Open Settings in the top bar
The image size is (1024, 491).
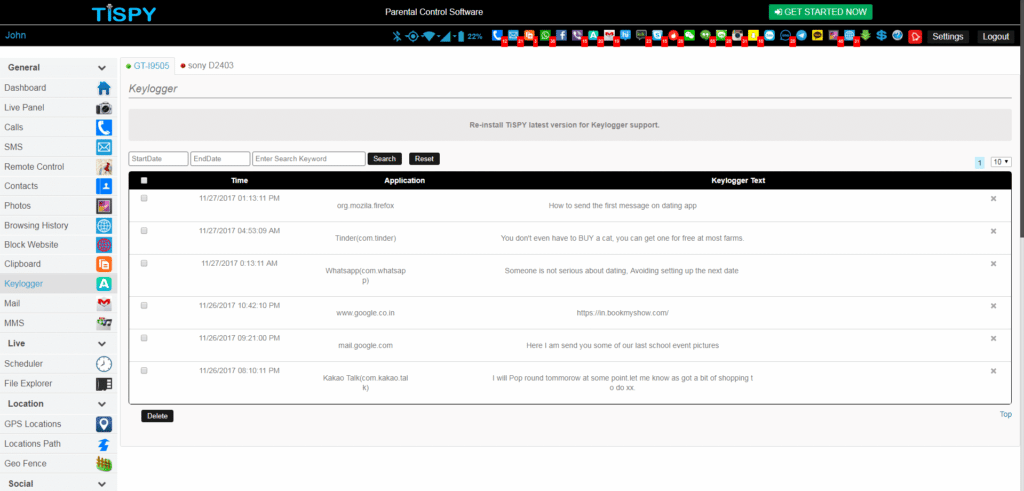pyautogui.click(x=948, y=37)
